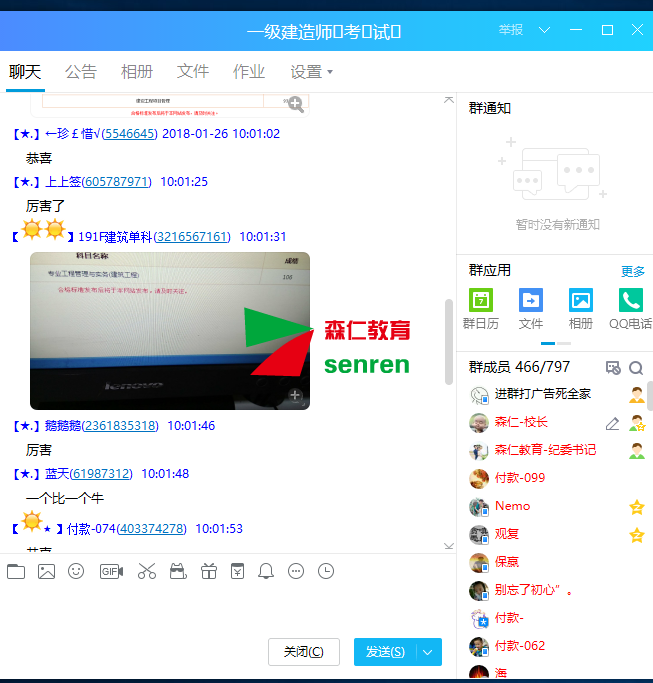Open the QQ number link 3216567161
This screenshot has width=653, height=683.
click(192, 237)
